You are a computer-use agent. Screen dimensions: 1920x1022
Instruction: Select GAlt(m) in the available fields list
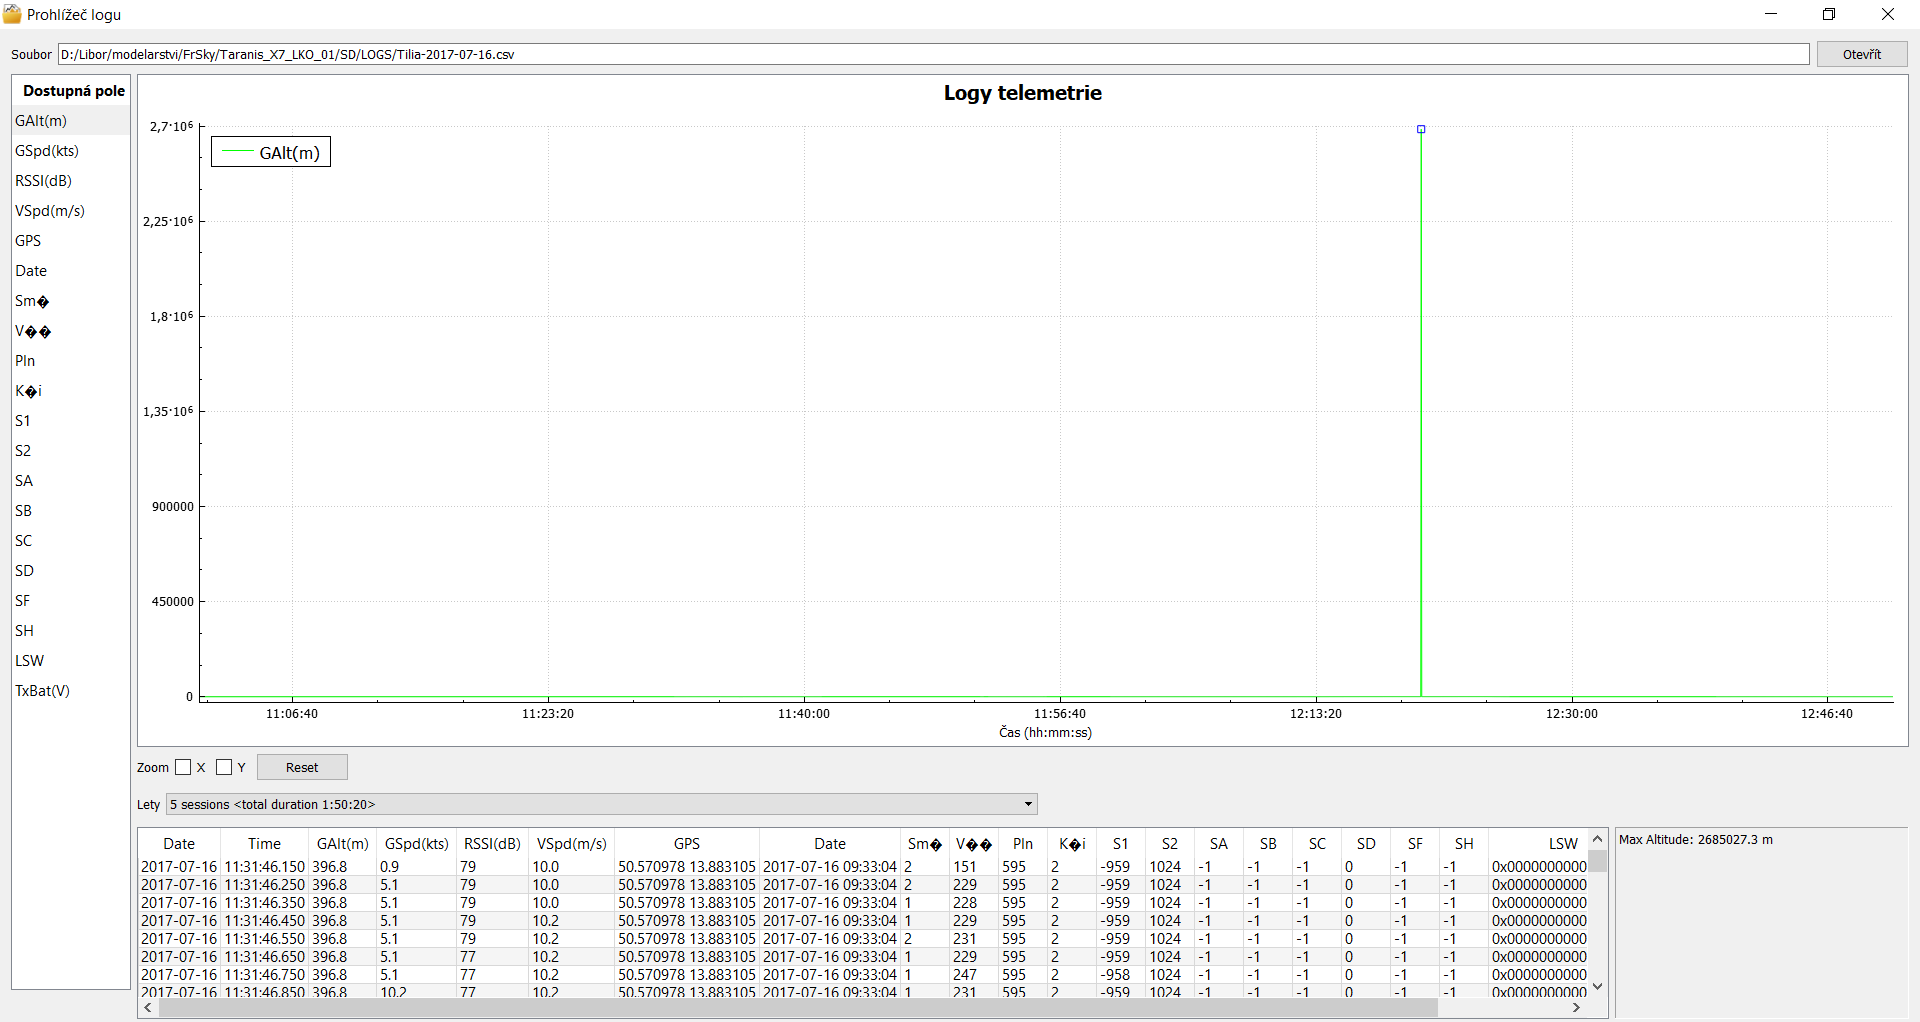(x=71, y=120)
